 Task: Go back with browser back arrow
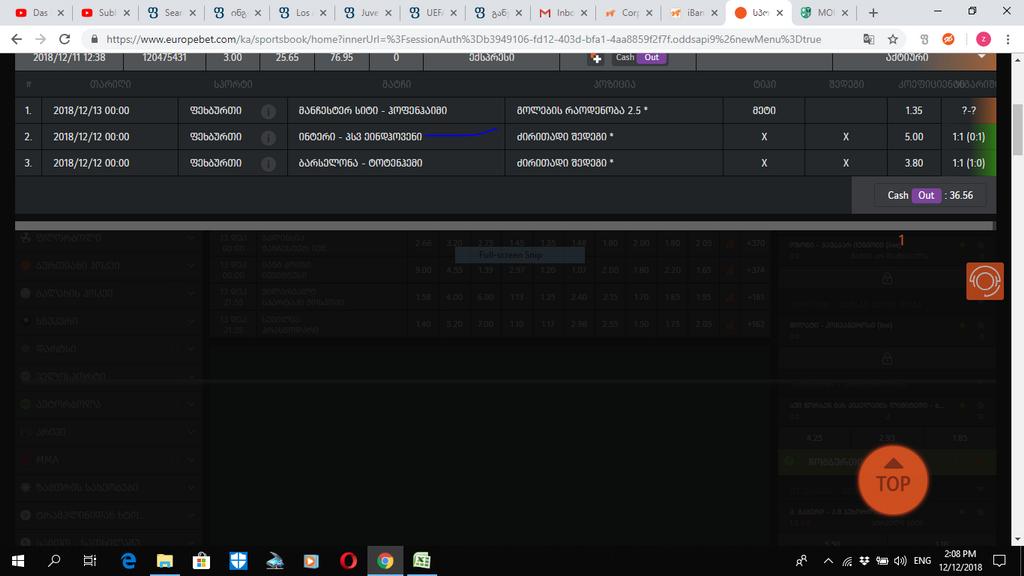(16, 39)
